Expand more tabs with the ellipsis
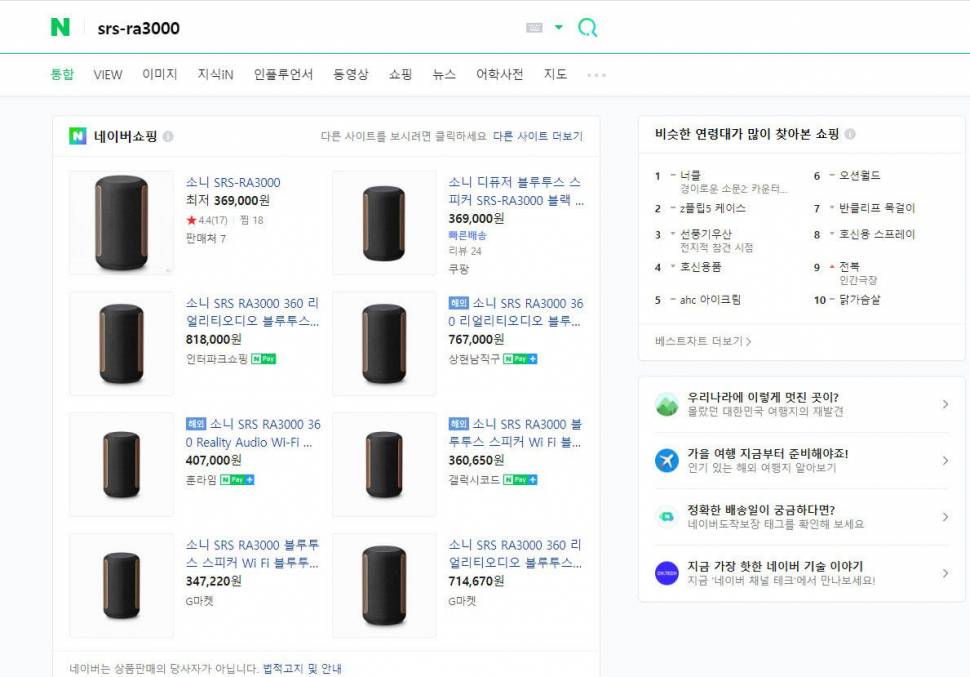Image resolution: width=970 pixels, height=677 pixels. pos(596,75)
